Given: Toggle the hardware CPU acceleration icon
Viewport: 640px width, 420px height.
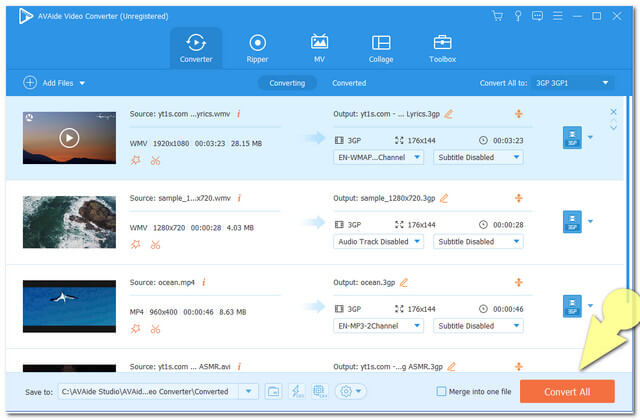Looking at the screenshot, I should [320, 391].
